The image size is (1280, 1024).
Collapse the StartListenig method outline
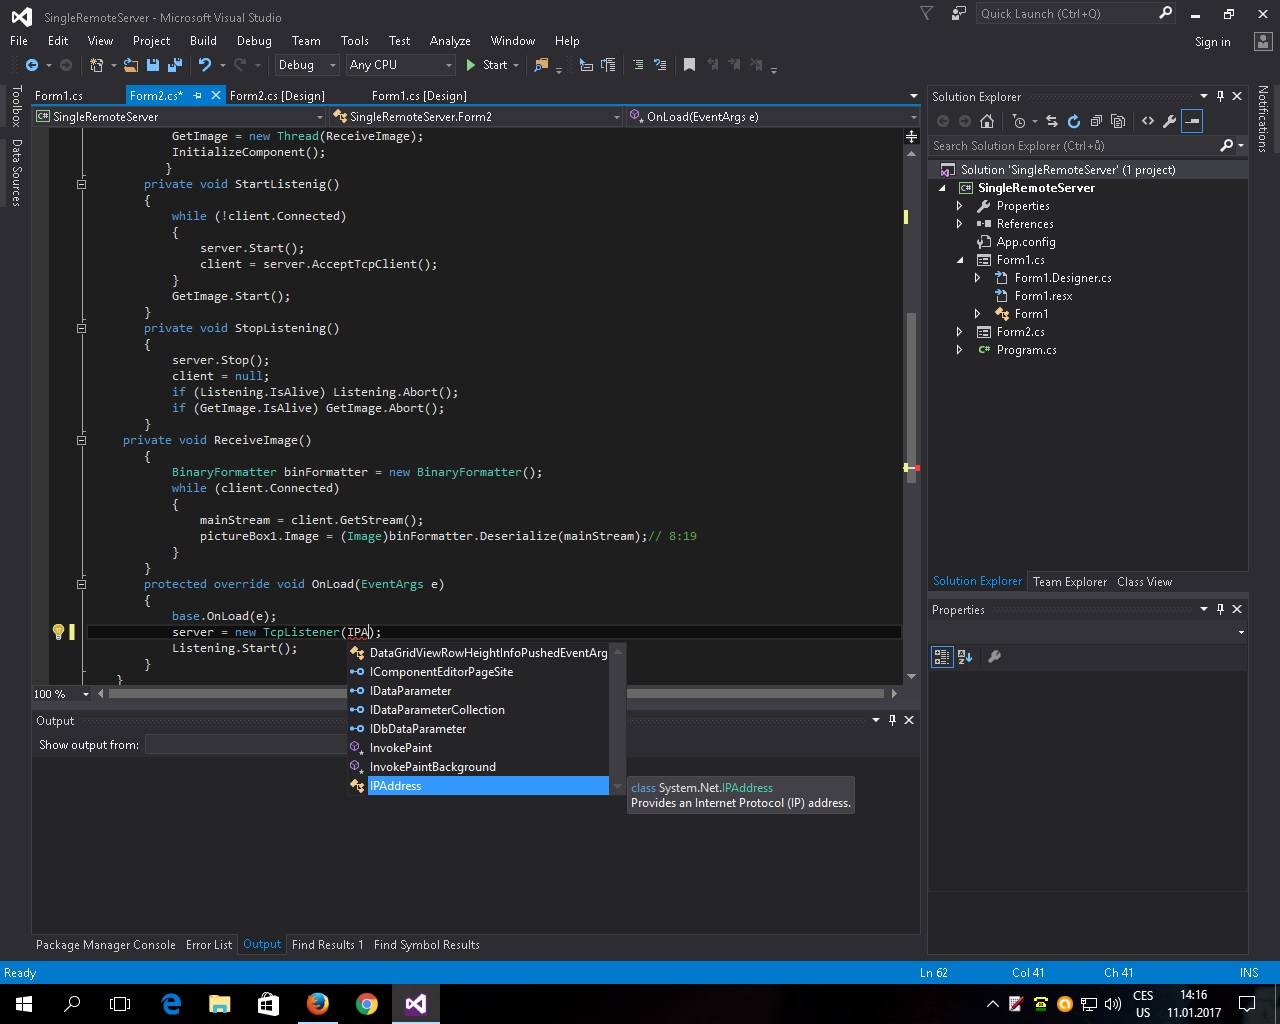[81, 184]
